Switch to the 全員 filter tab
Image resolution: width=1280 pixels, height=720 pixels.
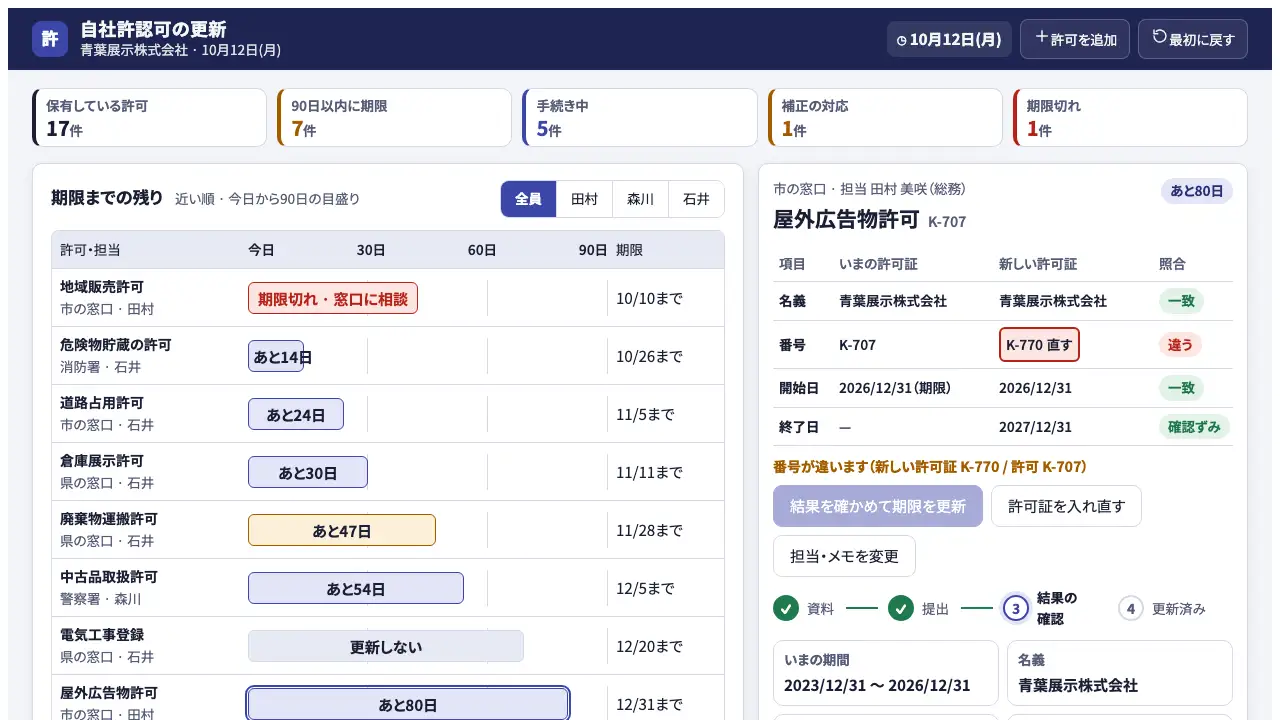[x=528, y=199]
